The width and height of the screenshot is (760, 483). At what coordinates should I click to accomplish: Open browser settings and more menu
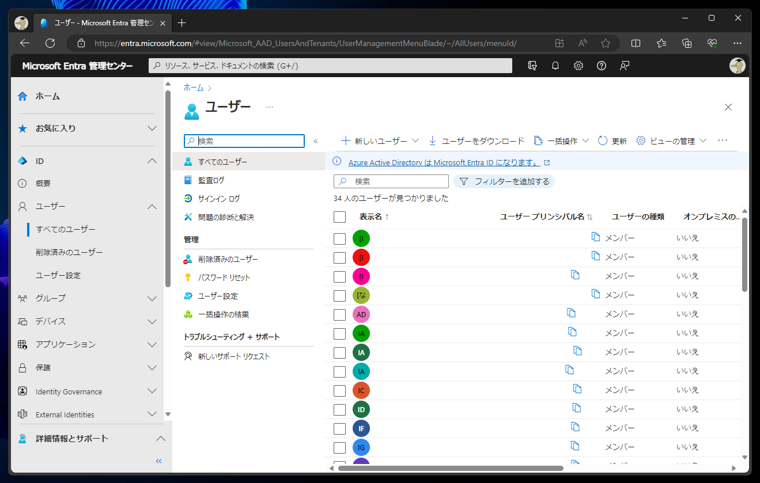pyautogui.click(x=737, y=44)
